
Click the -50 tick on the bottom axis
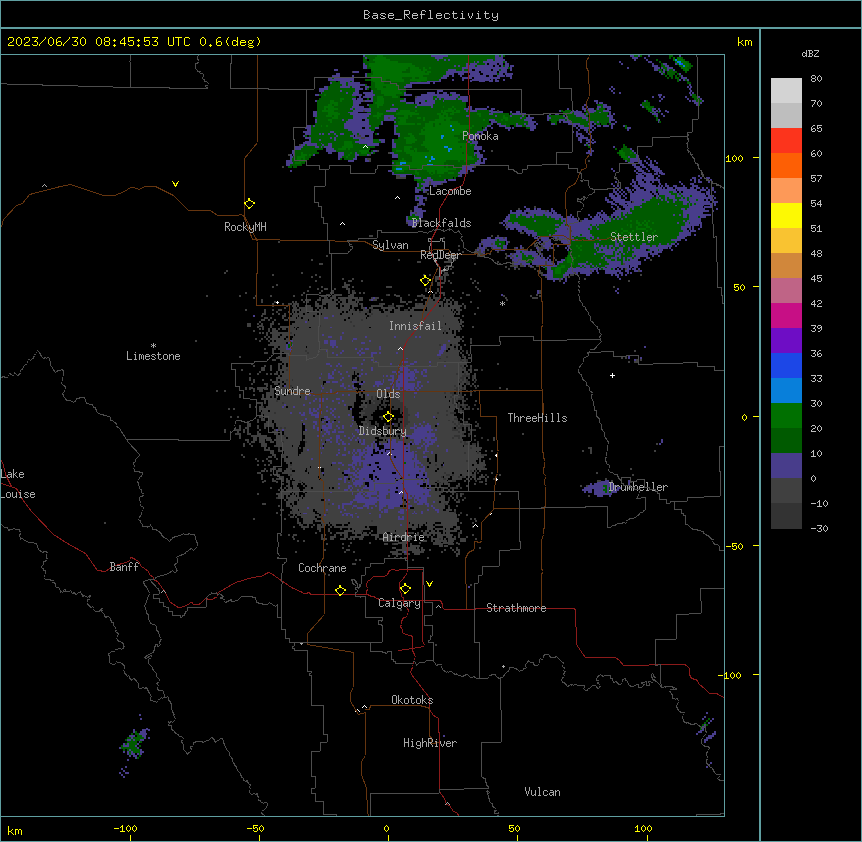(255, 828)
